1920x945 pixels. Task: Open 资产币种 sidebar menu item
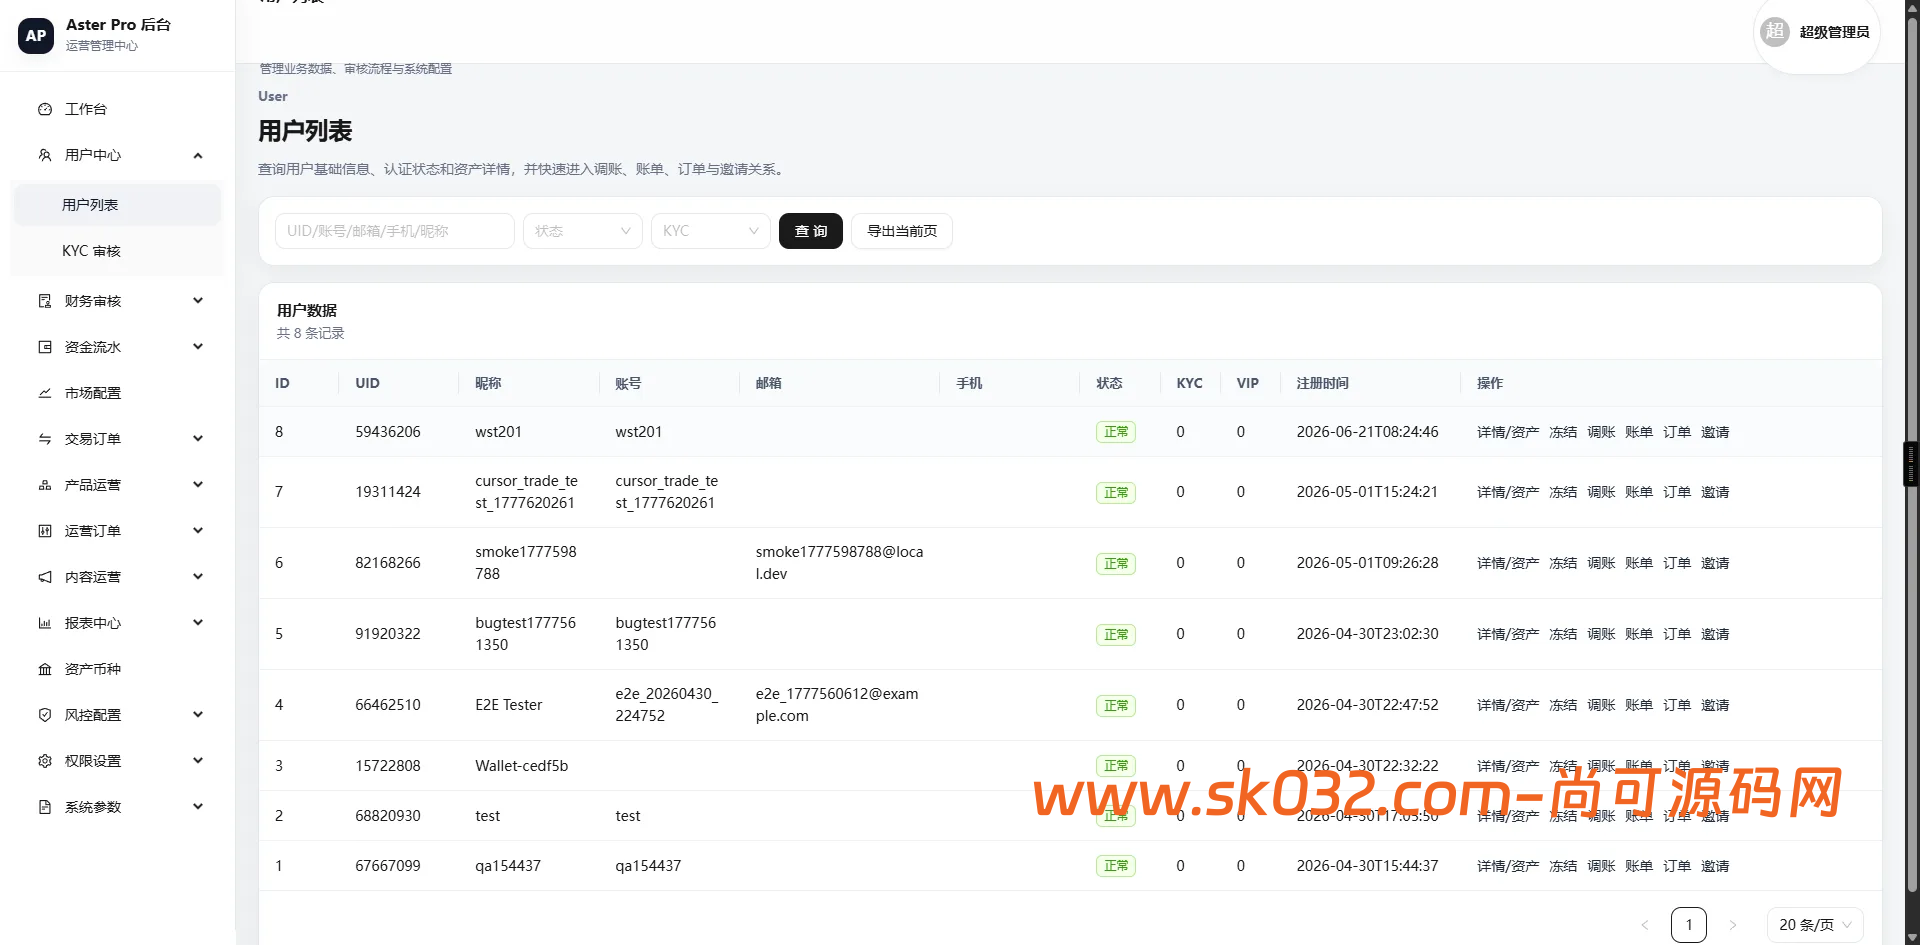pyautogui.click(x=117, y=669)
